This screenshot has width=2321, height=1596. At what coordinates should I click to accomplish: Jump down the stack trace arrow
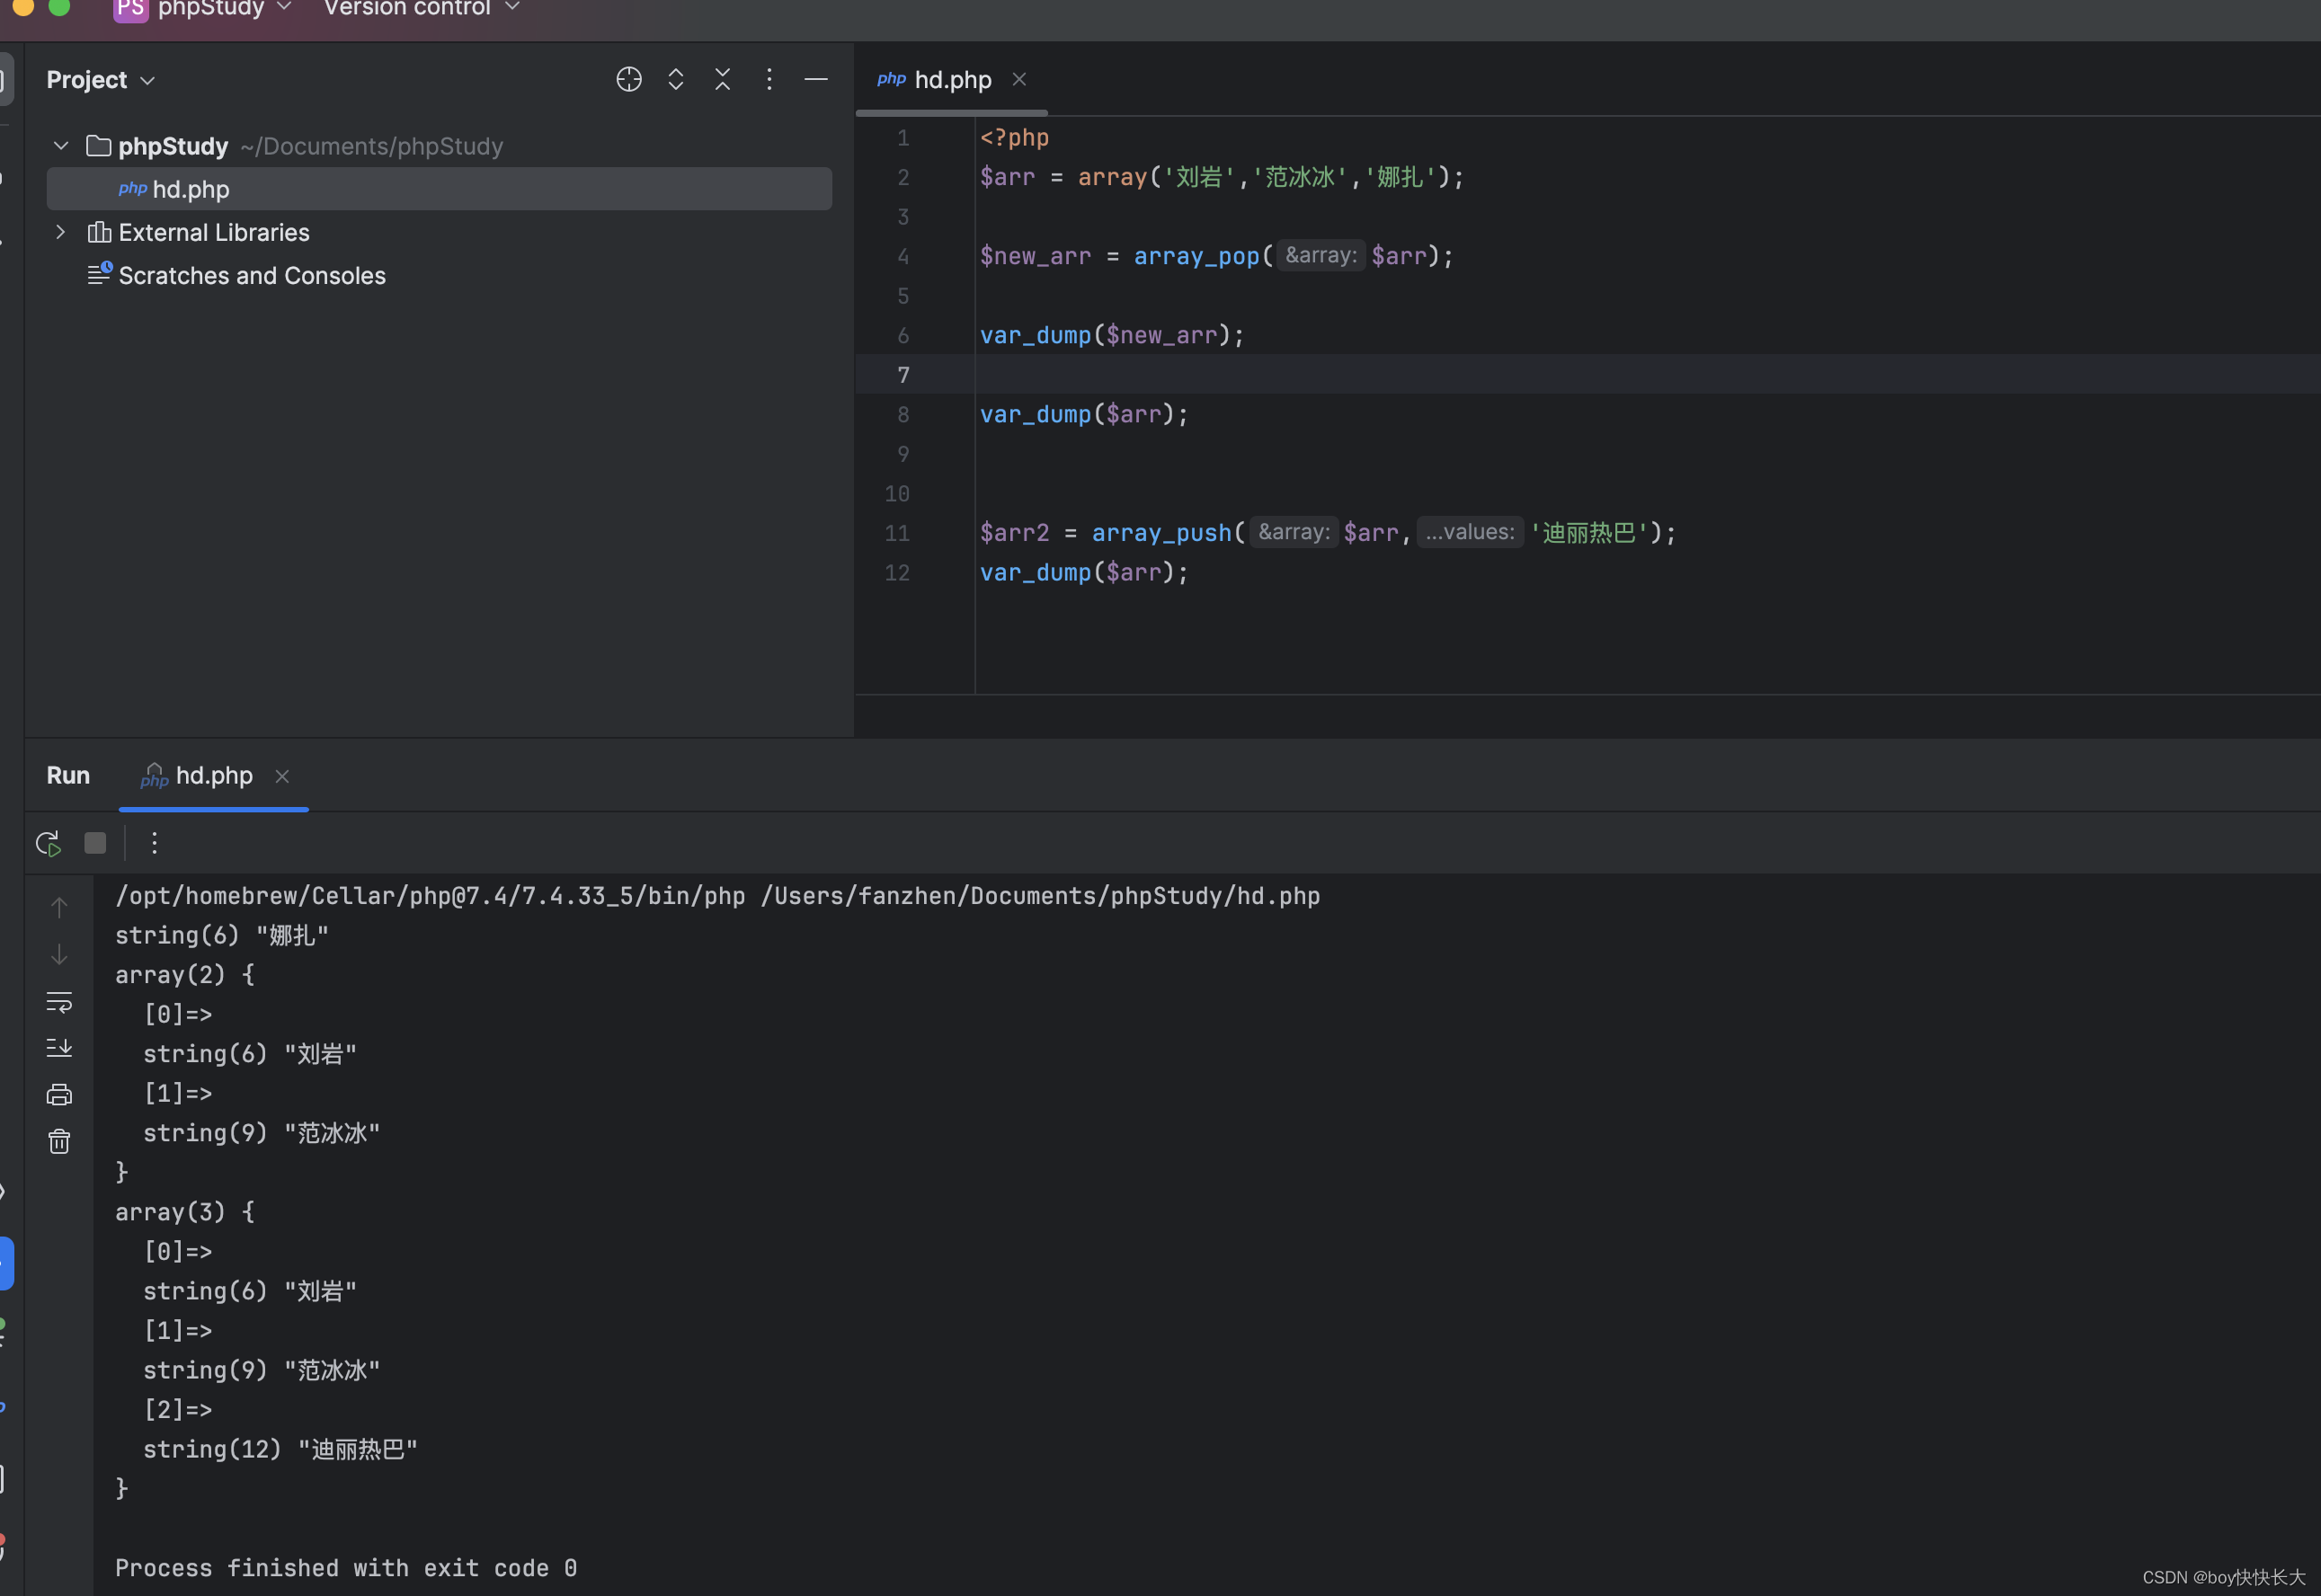pyautogui.click(x=59, y=954)
